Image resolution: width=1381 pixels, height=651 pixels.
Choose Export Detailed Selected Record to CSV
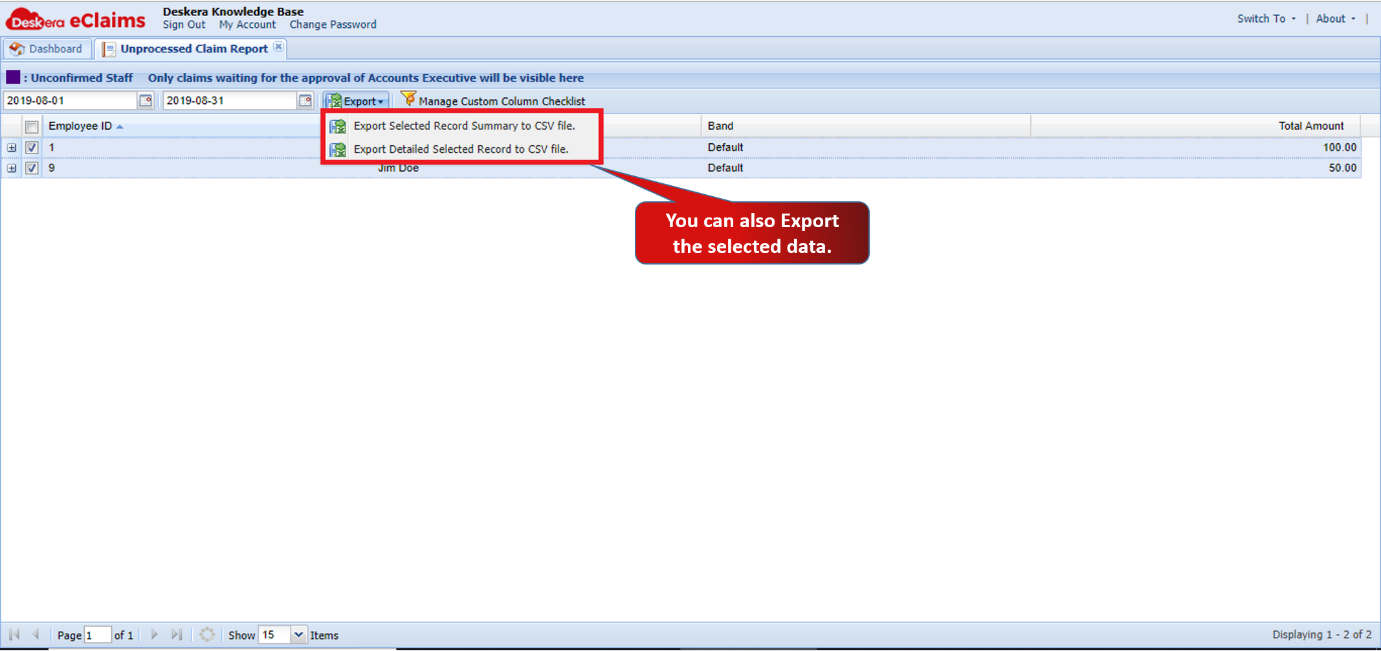click(x=461, y=149)
